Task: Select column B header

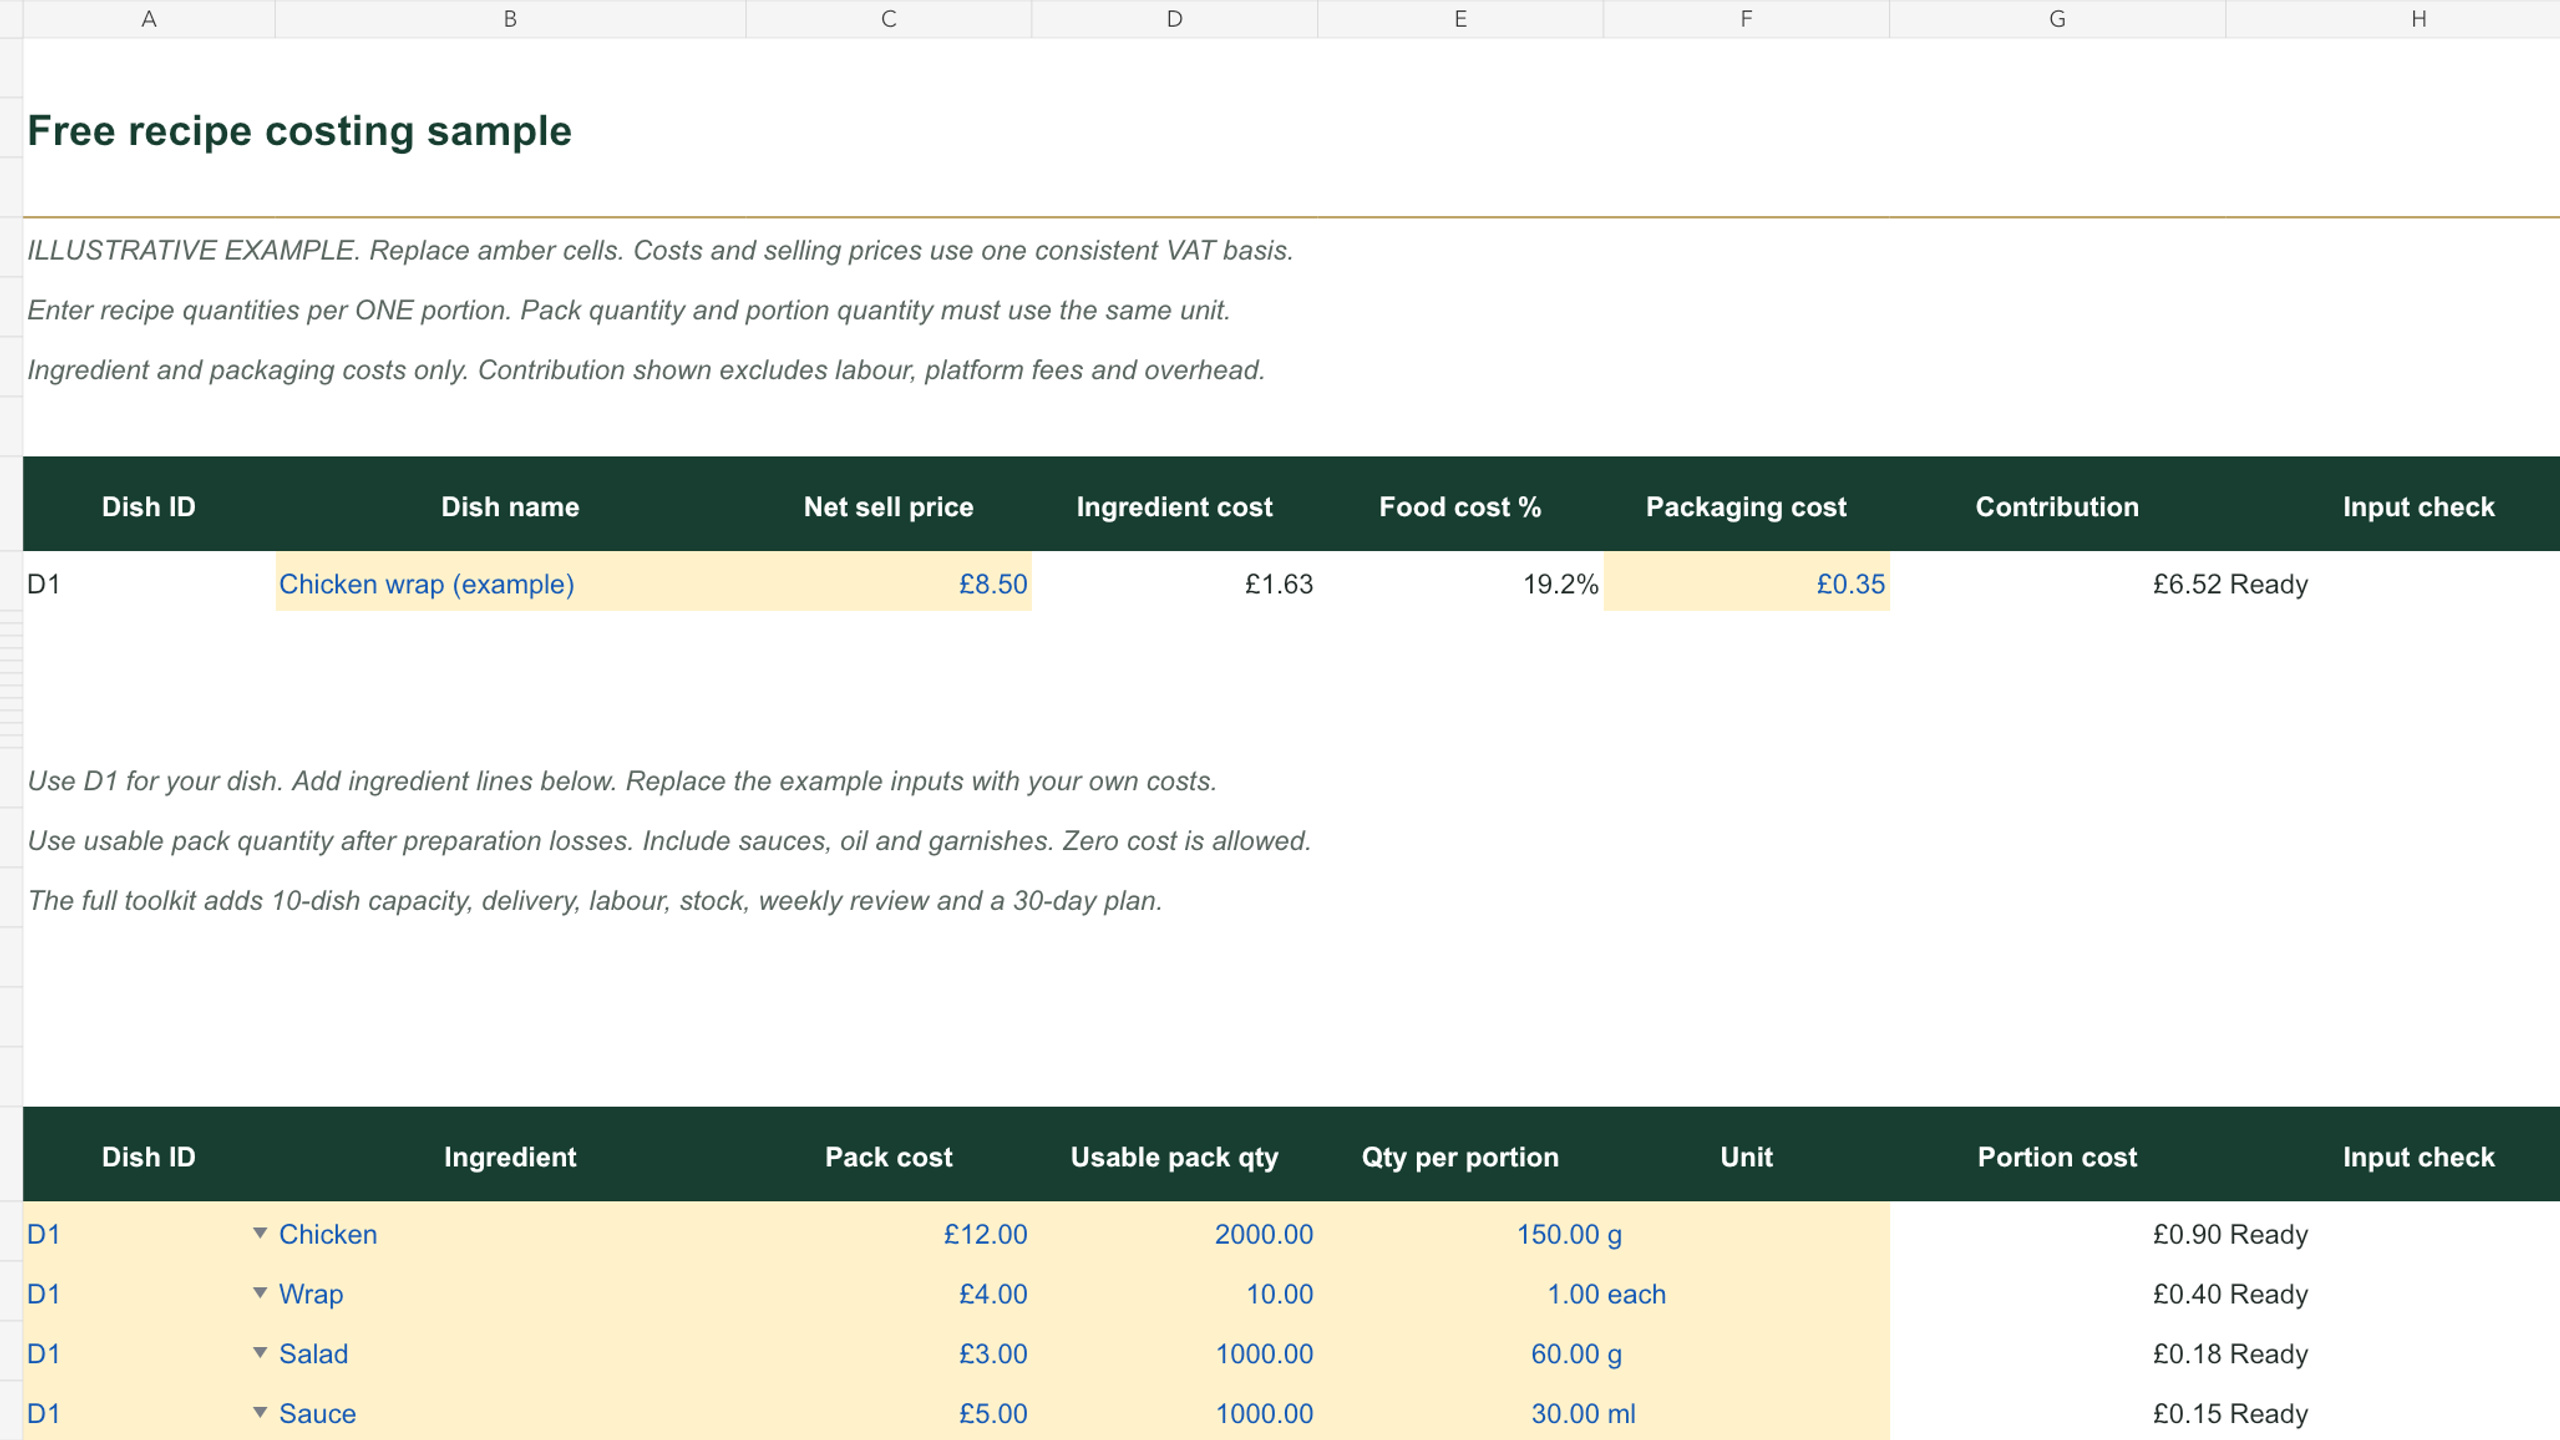Action: (510, 19)
